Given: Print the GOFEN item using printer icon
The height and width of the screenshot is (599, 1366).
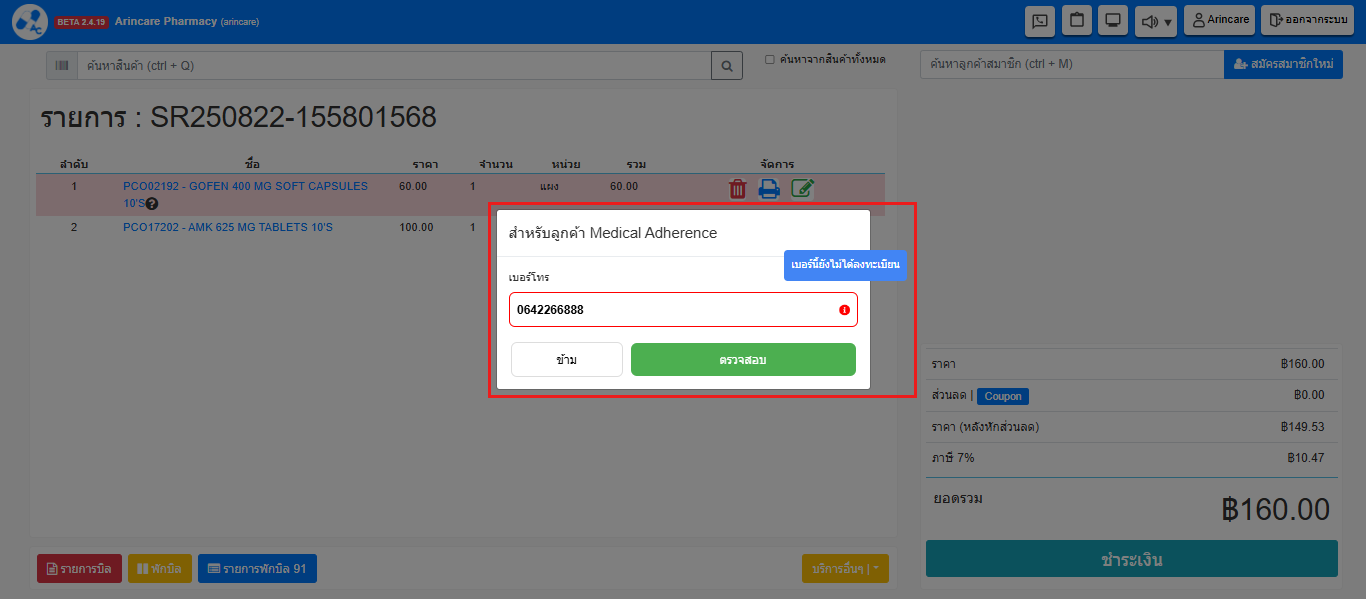Looking at the screenshot, I should 769,188.
